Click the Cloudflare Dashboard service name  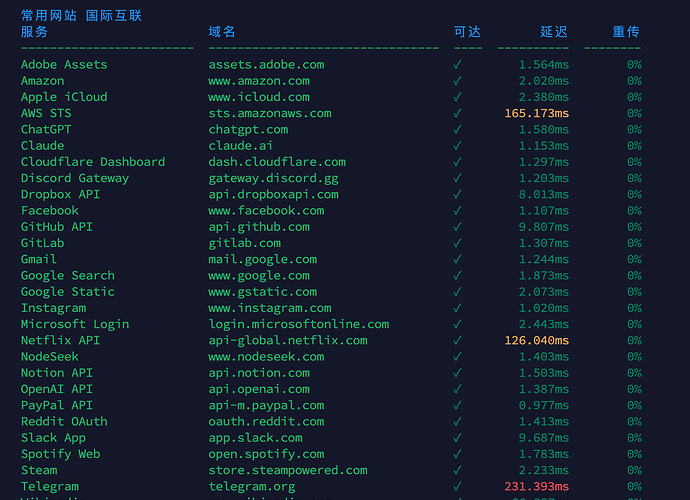(93, 162)
